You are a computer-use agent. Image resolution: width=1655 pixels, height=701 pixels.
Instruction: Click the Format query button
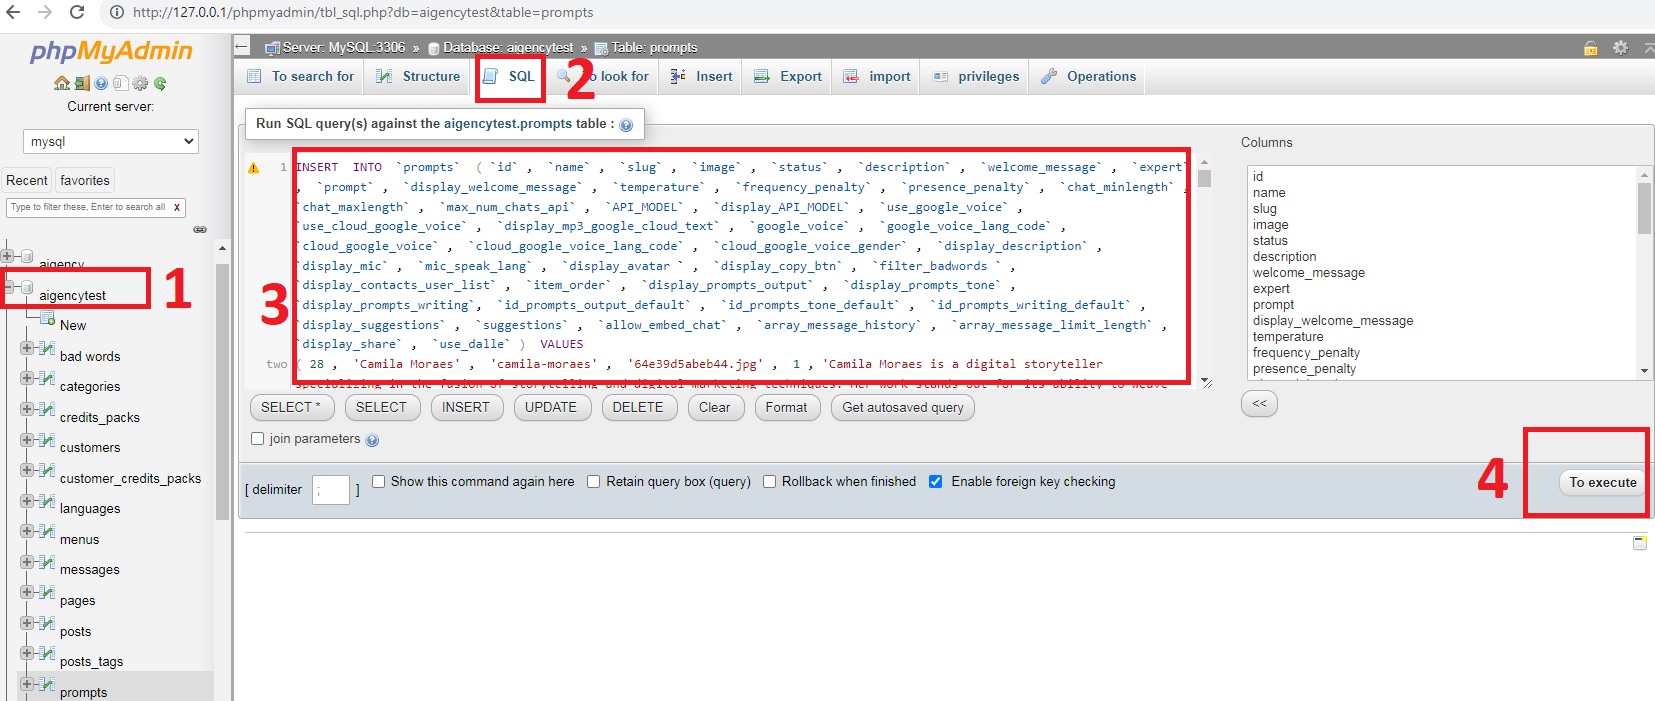(x=786, y=407)
